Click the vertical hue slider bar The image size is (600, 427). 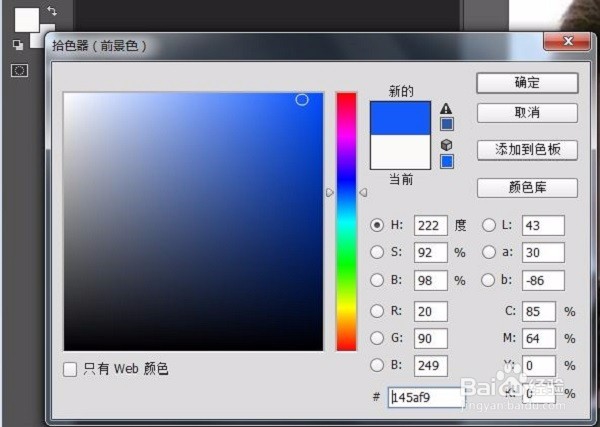[346, 222]
